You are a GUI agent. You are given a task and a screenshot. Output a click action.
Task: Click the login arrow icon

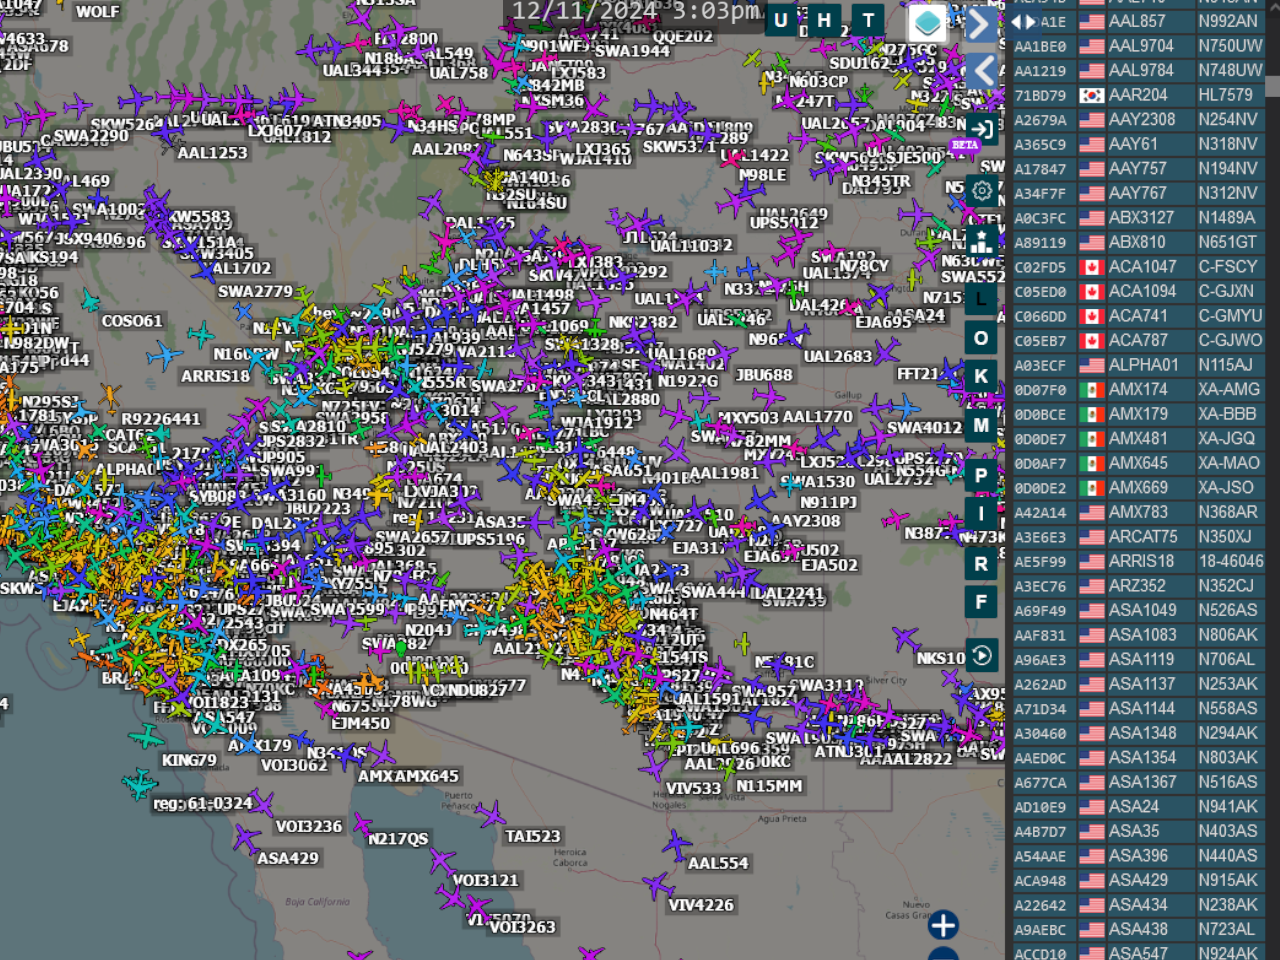[982, 129]
